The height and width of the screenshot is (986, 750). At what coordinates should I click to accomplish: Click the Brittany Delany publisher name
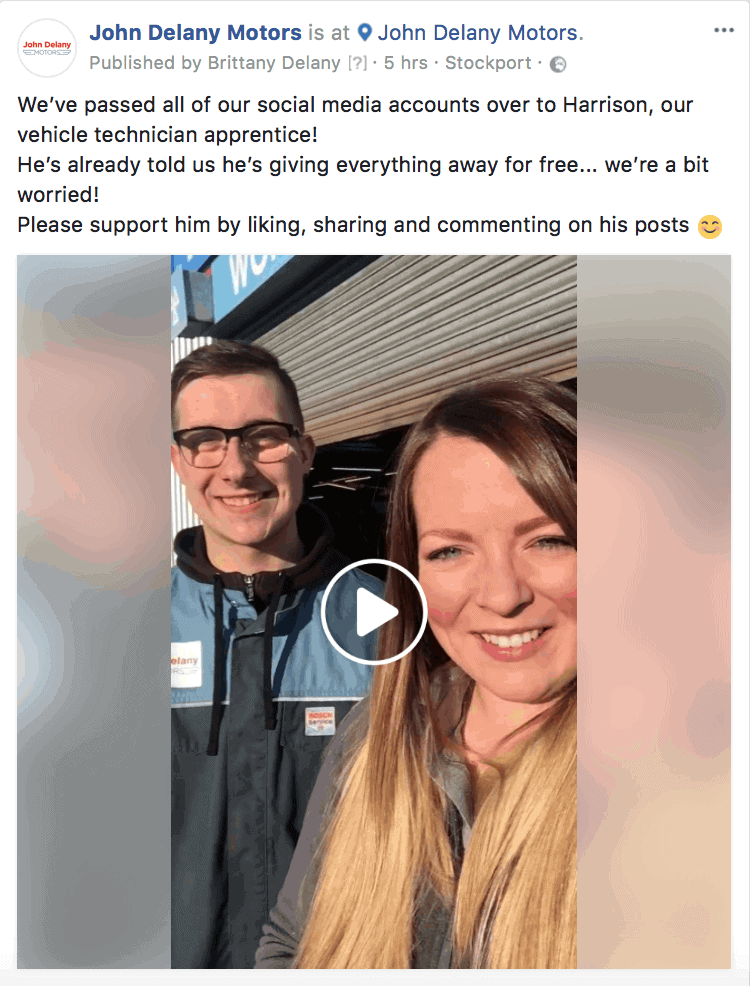[x=274, y=63]
